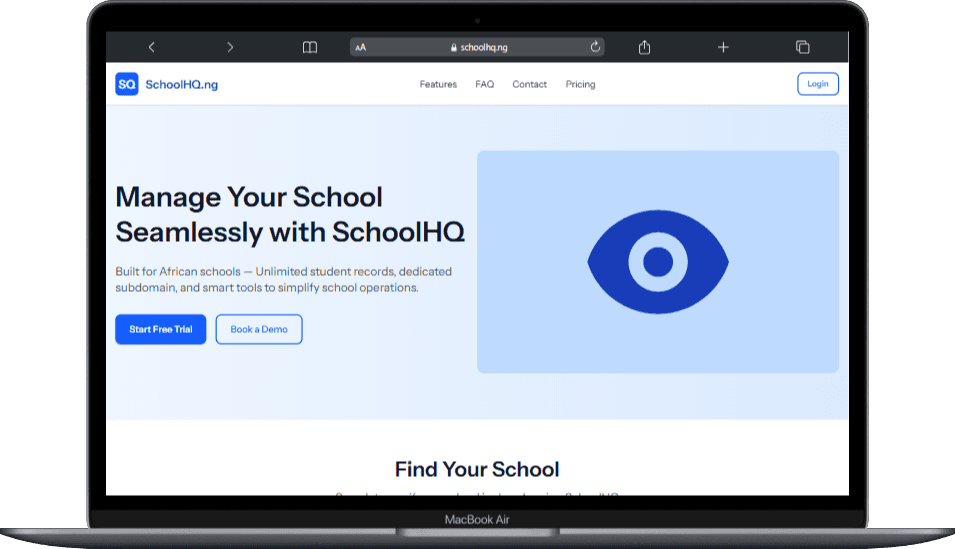Click the Start Free Trial button
This screenshot has width=955, height=549.
tap(161, 329)
